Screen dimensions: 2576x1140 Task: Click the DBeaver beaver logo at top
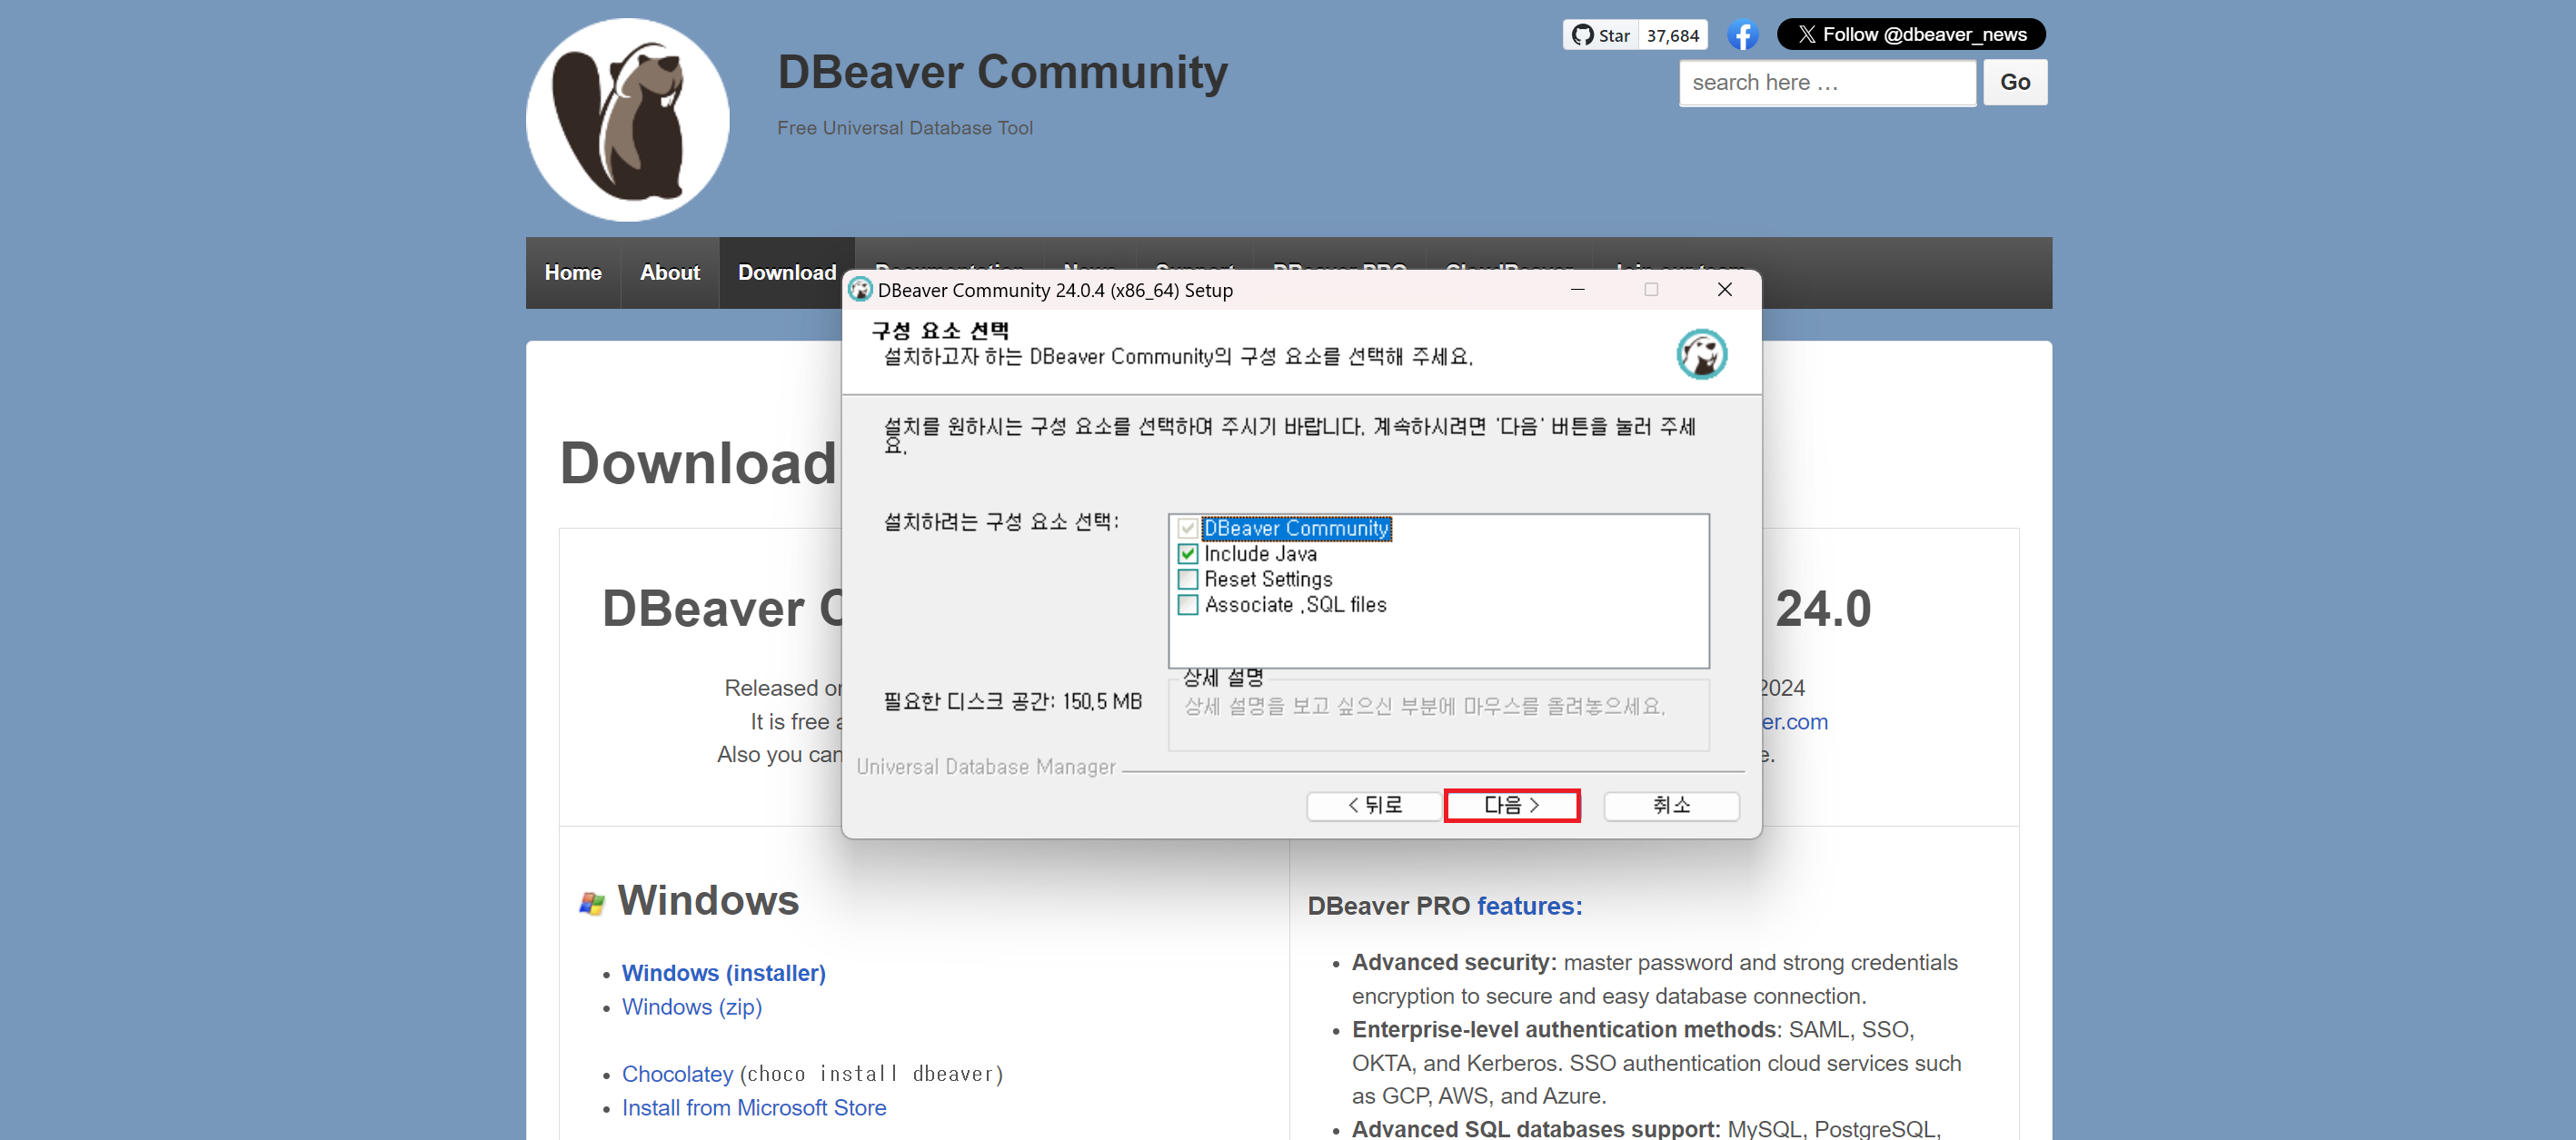[627, 118]
